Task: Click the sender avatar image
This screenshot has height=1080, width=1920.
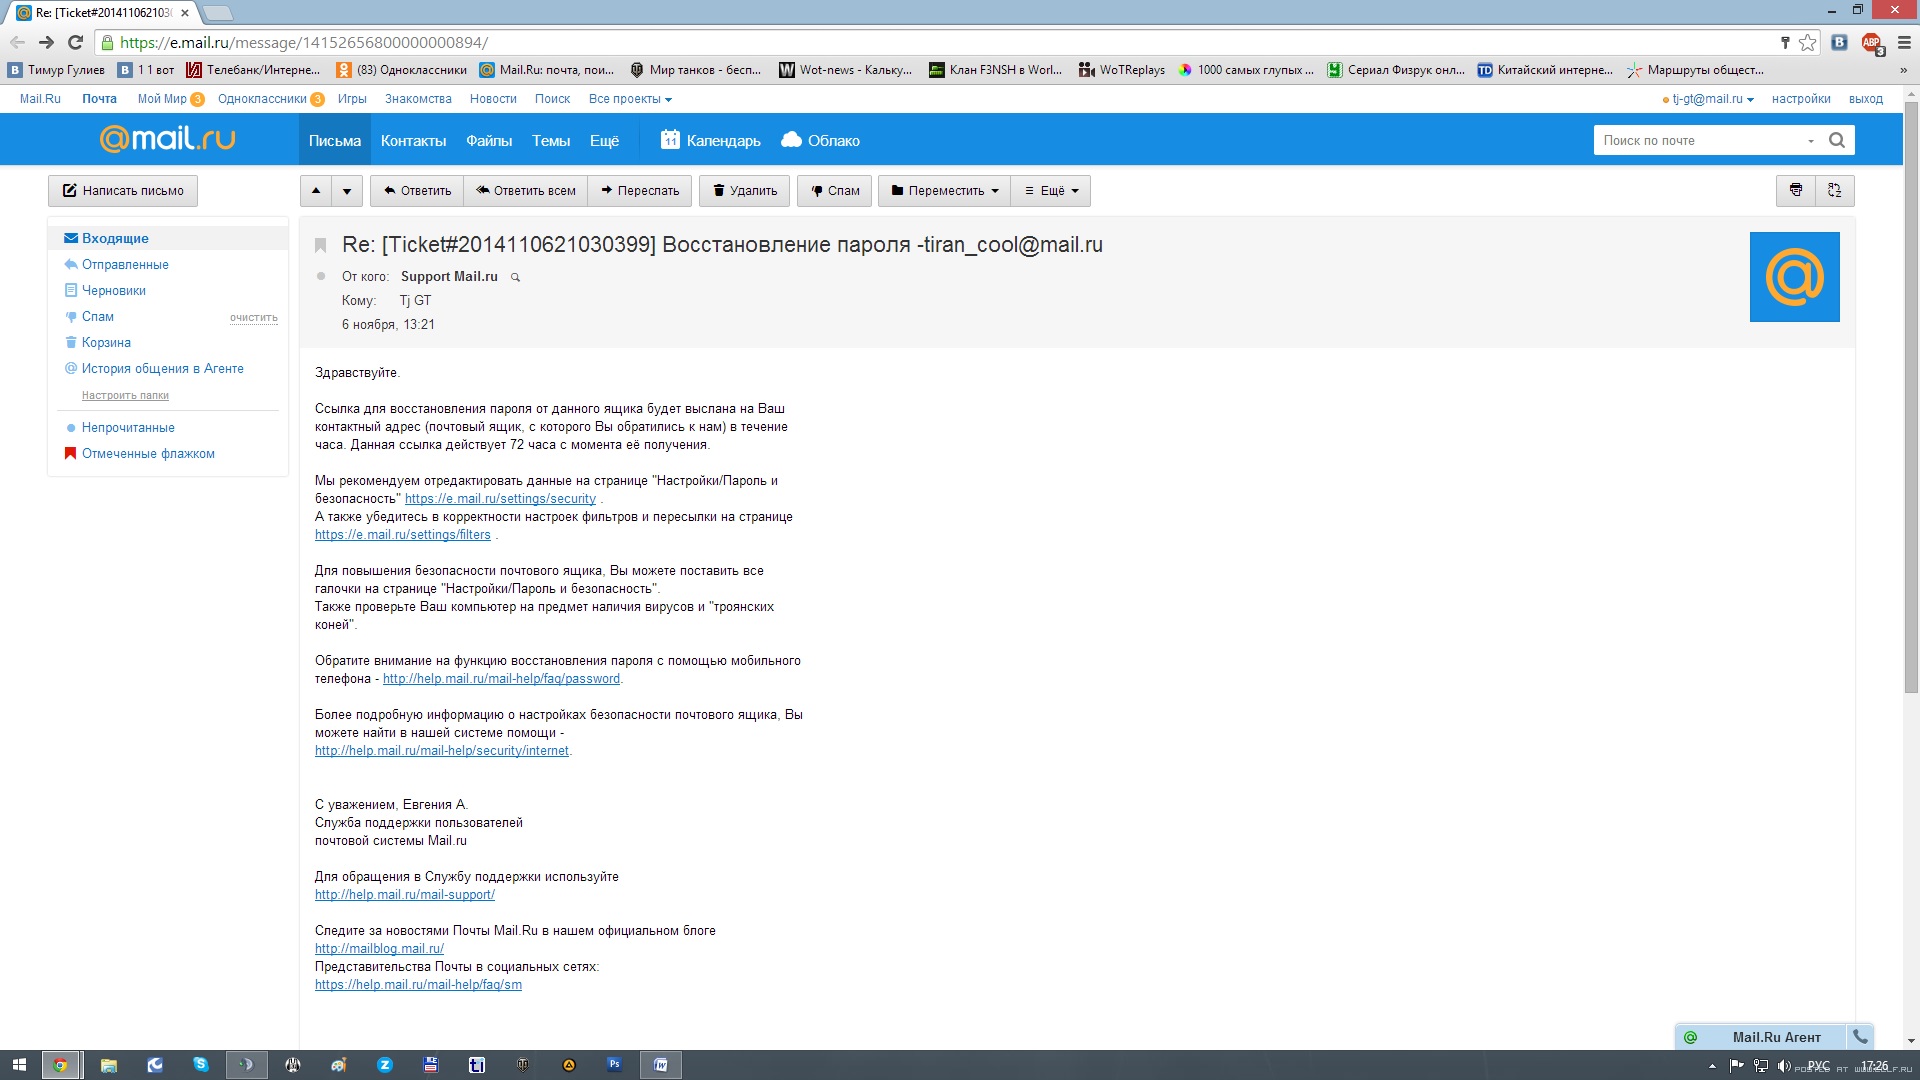Action: point(1794,277)
